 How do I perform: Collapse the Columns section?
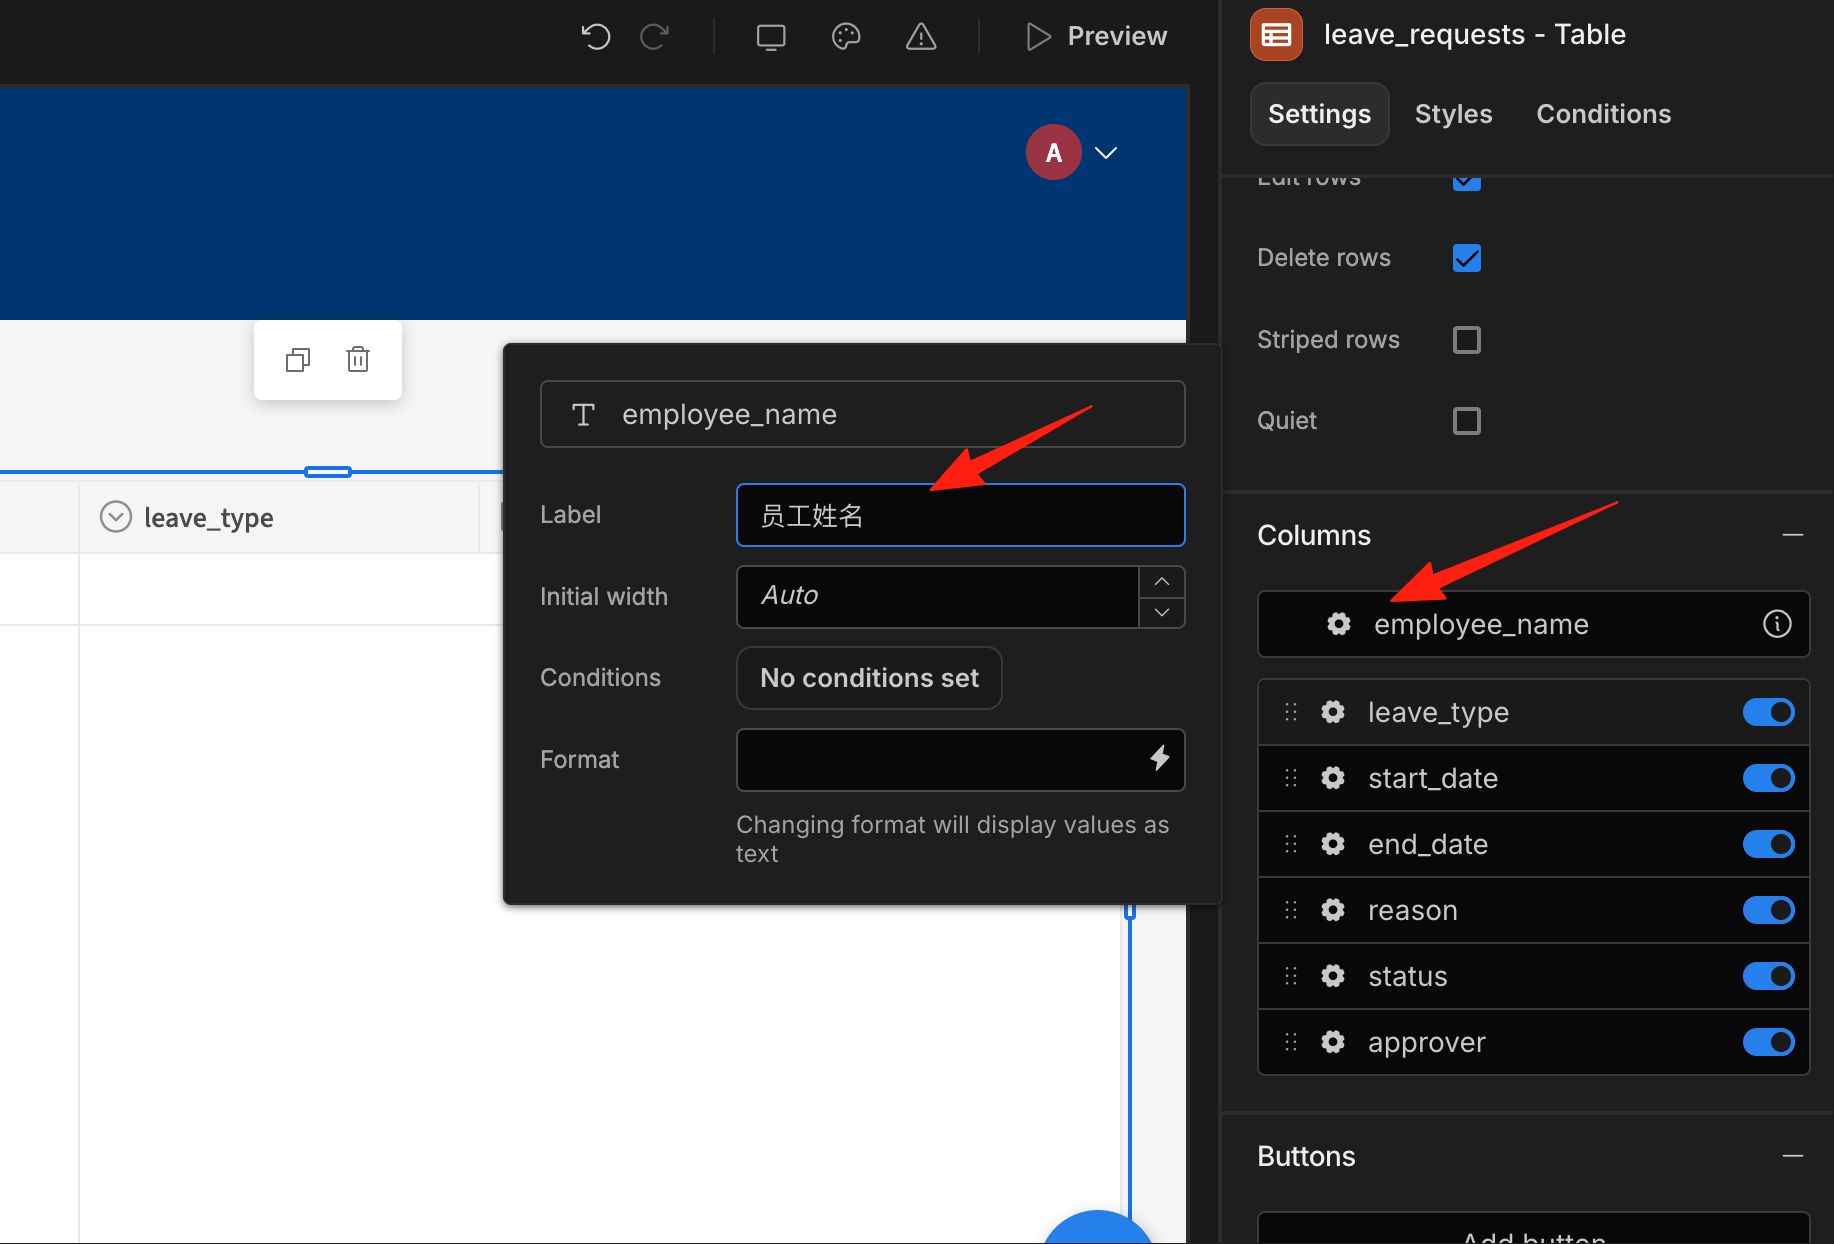pos(1793,535)
